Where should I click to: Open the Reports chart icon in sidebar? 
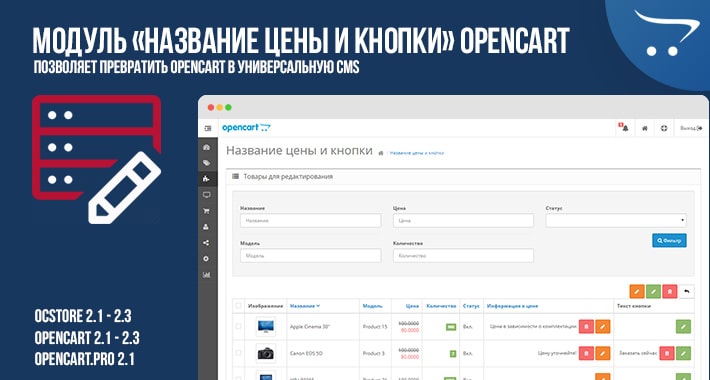point(206,275)
